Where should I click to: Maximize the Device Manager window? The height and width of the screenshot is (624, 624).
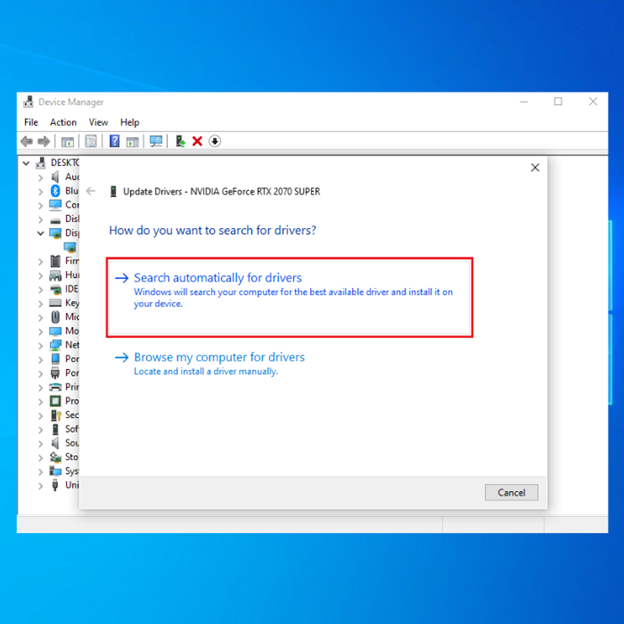(x=558, y=101)
